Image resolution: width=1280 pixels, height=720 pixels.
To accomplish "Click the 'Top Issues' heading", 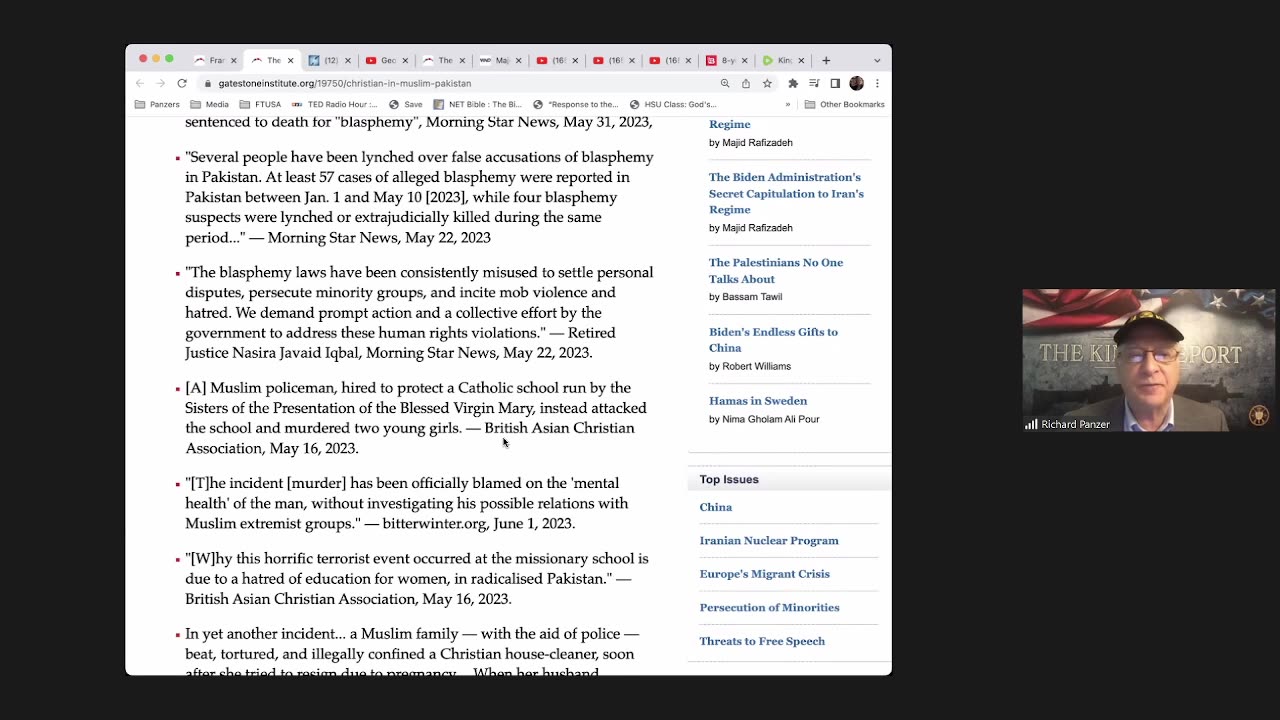I will click(x=729, y=480).
